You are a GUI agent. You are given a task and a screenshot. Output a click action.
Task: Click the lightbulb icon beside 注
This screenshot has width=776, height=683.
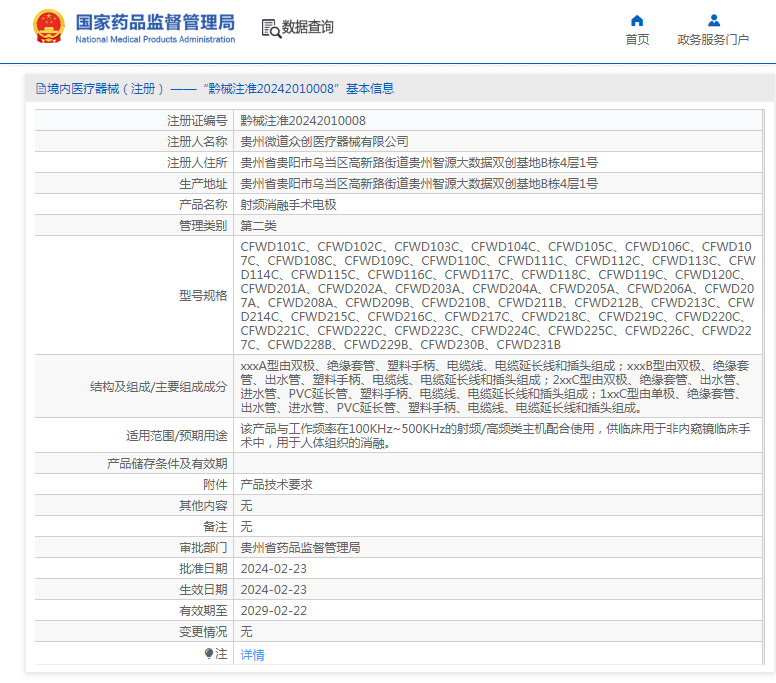(209, 654)
